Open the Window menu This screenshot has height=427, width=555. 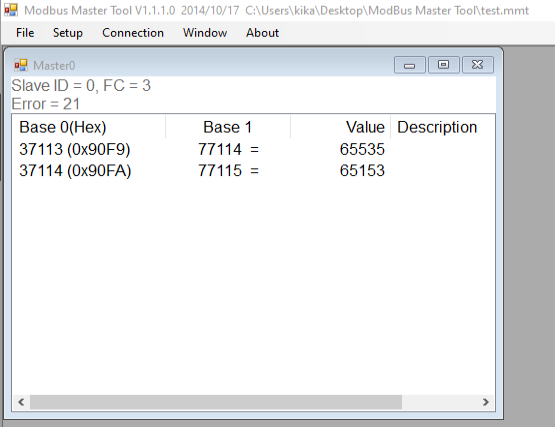[205, 33]
